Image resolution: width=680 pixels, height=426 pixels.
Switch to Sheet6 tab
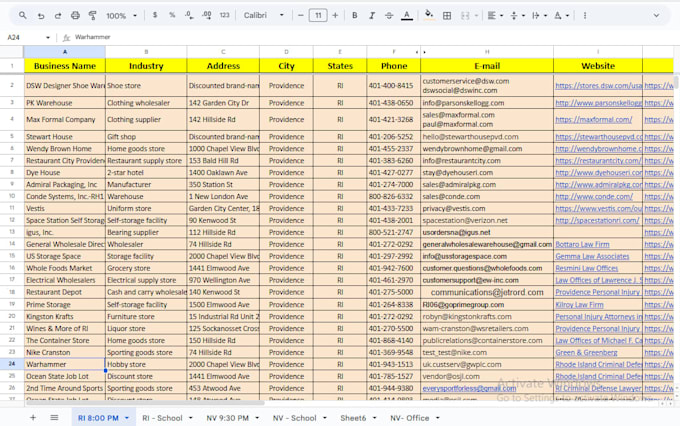[x=353, y=418]
